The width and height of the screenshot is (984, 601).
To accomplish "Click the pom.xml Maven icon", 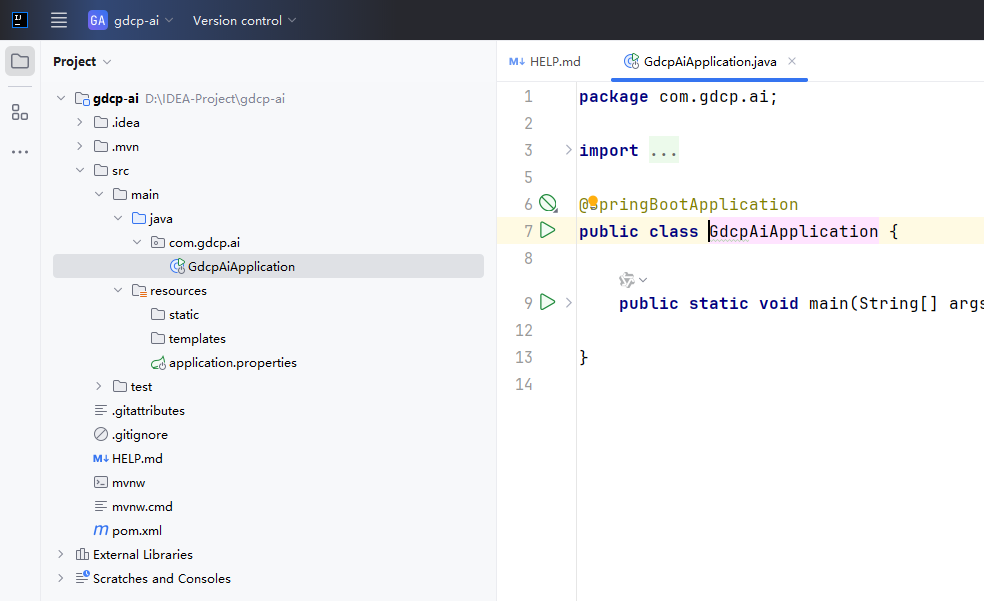I will pos(100,530).
